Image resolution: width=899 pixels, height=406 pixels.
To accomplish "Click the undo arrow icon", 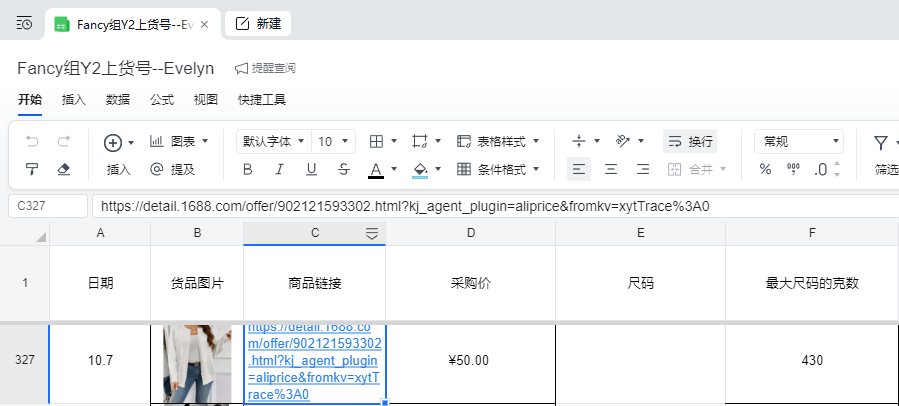I will [x=32, y=142].
